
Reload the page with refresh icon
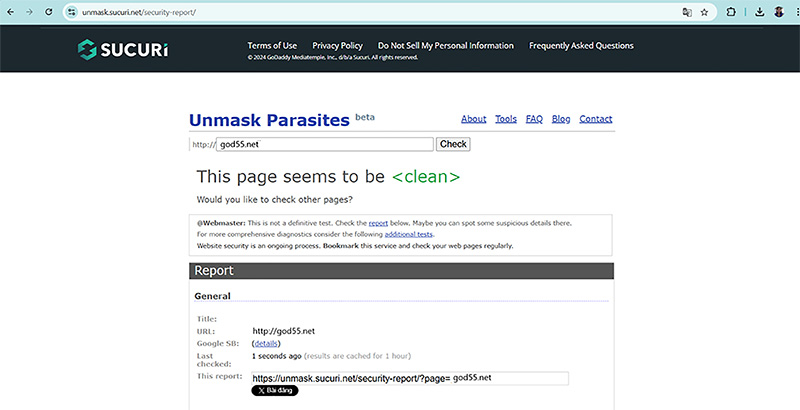[48, 12]
